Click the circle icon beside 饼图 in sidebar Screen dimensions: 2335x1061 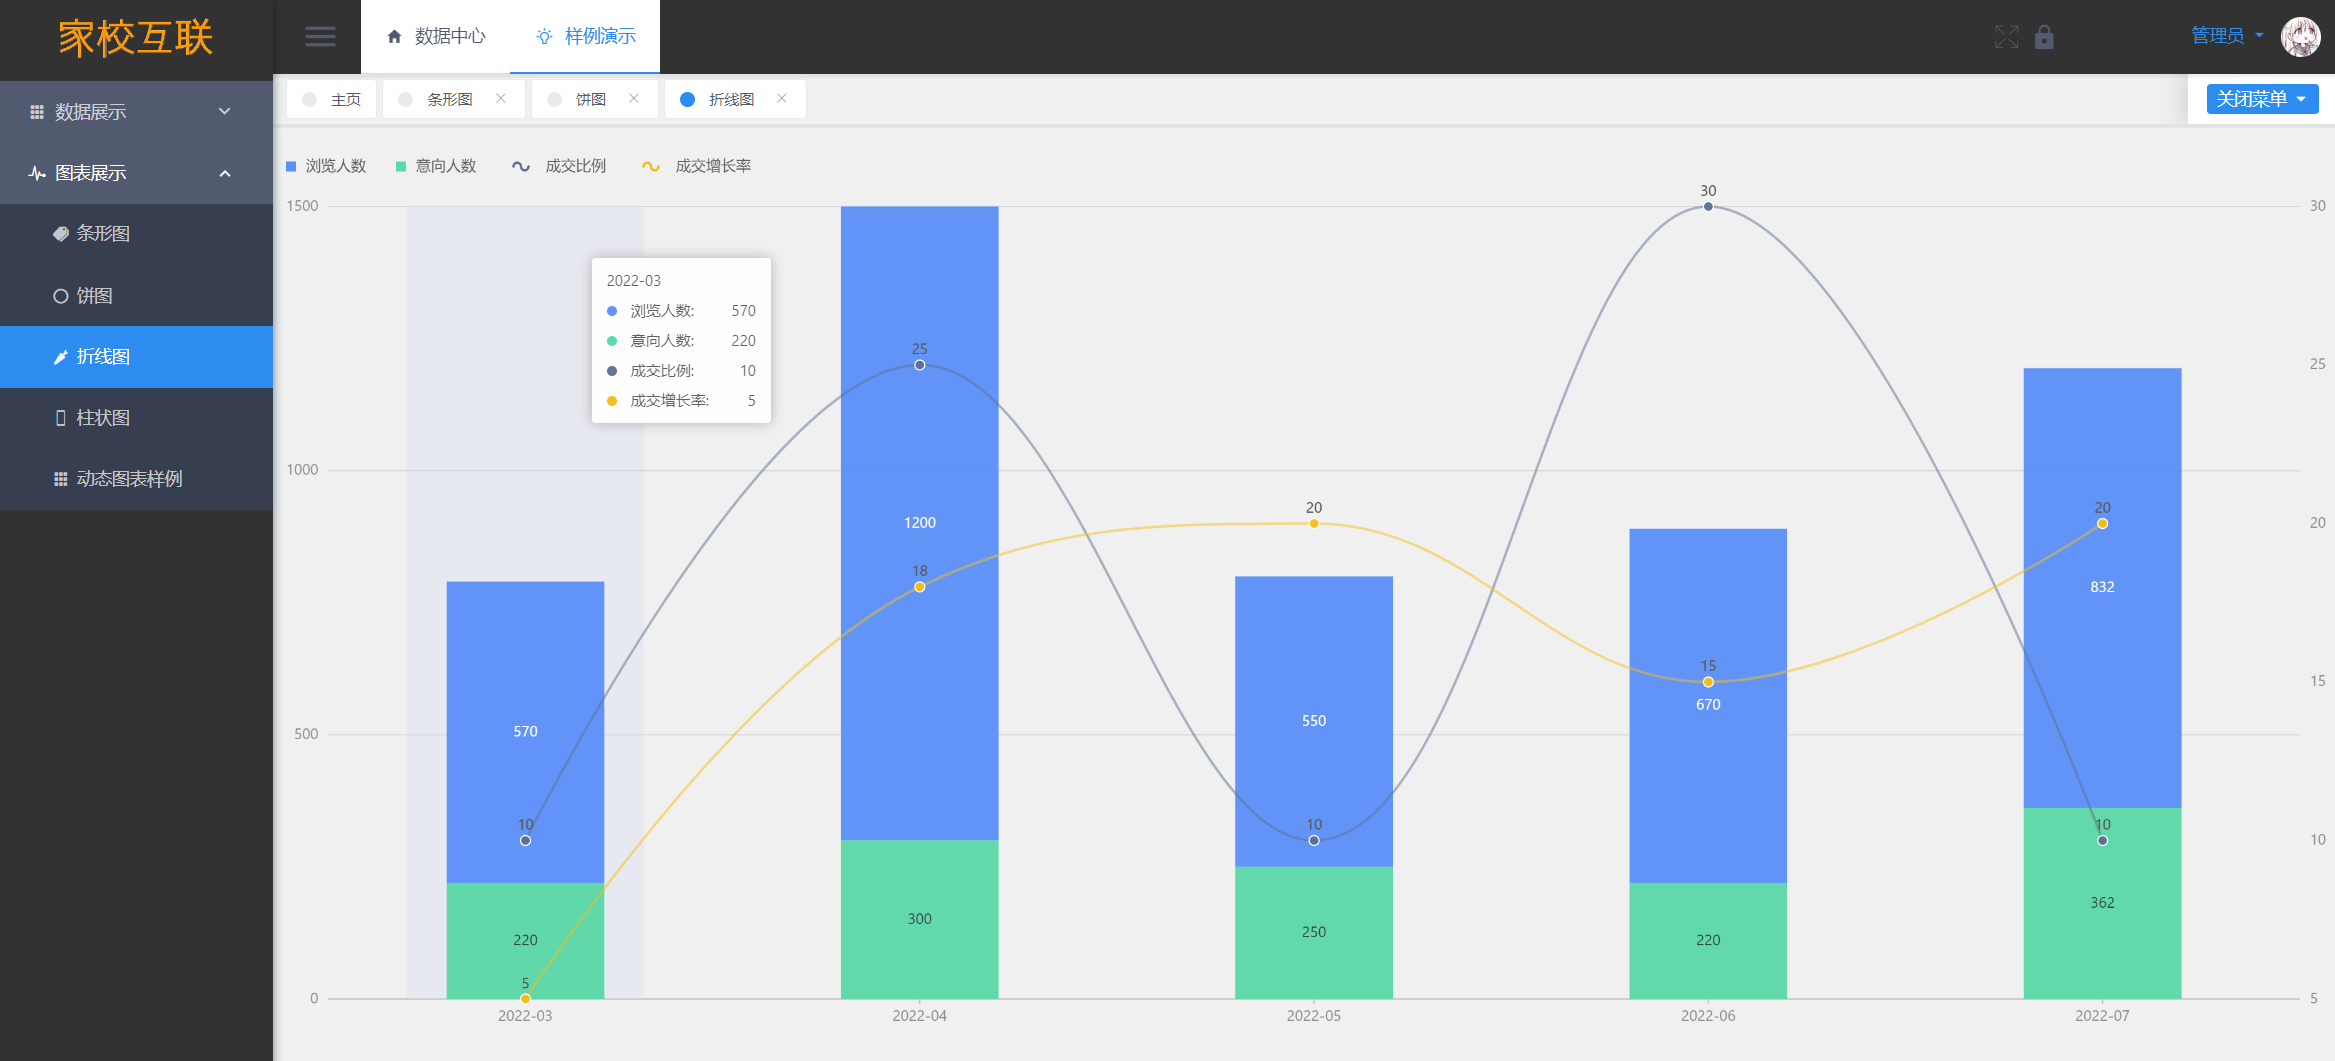point(61,296)
